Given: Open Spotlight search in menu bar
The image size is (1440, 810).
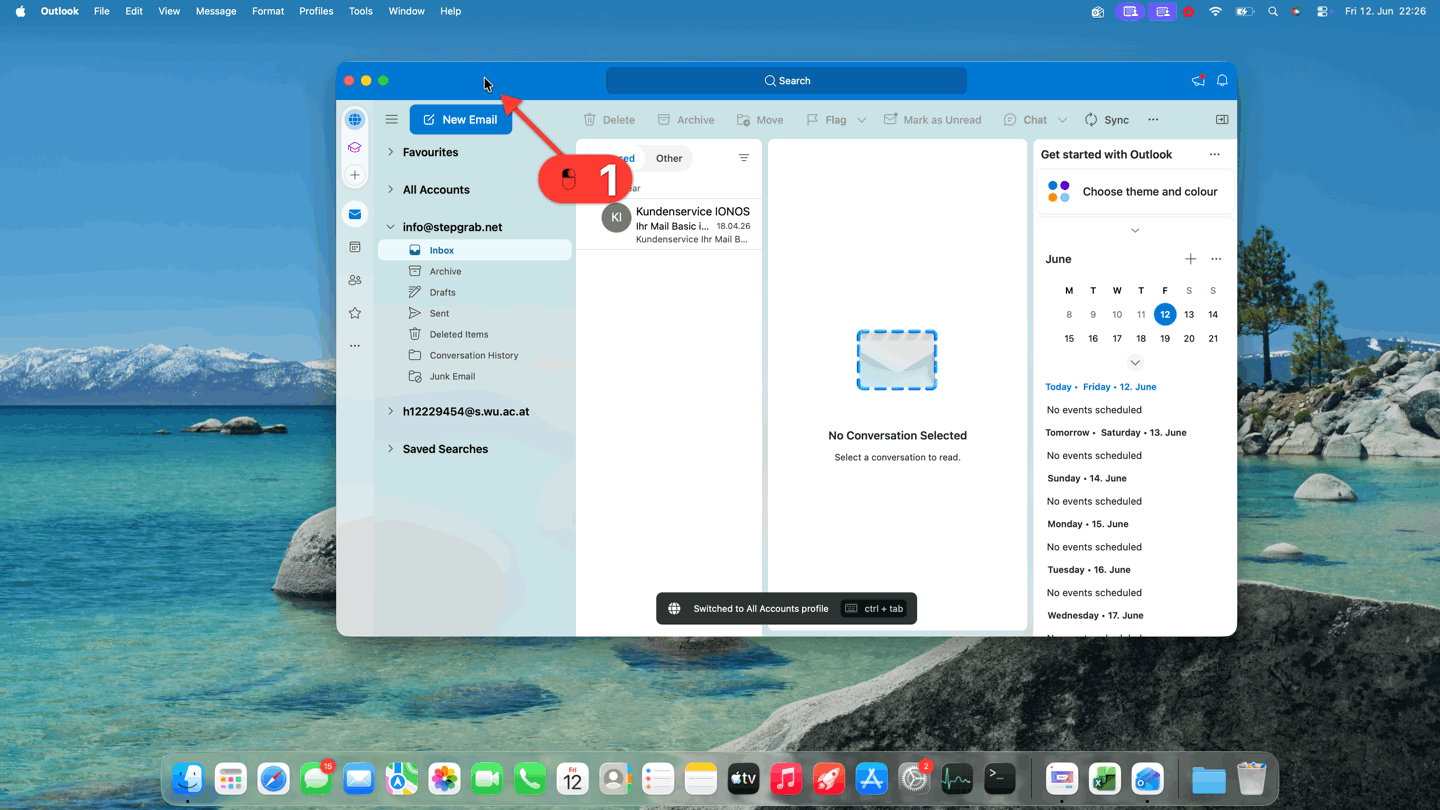Looking at the screenshot, I should [x=1273, y=11].
